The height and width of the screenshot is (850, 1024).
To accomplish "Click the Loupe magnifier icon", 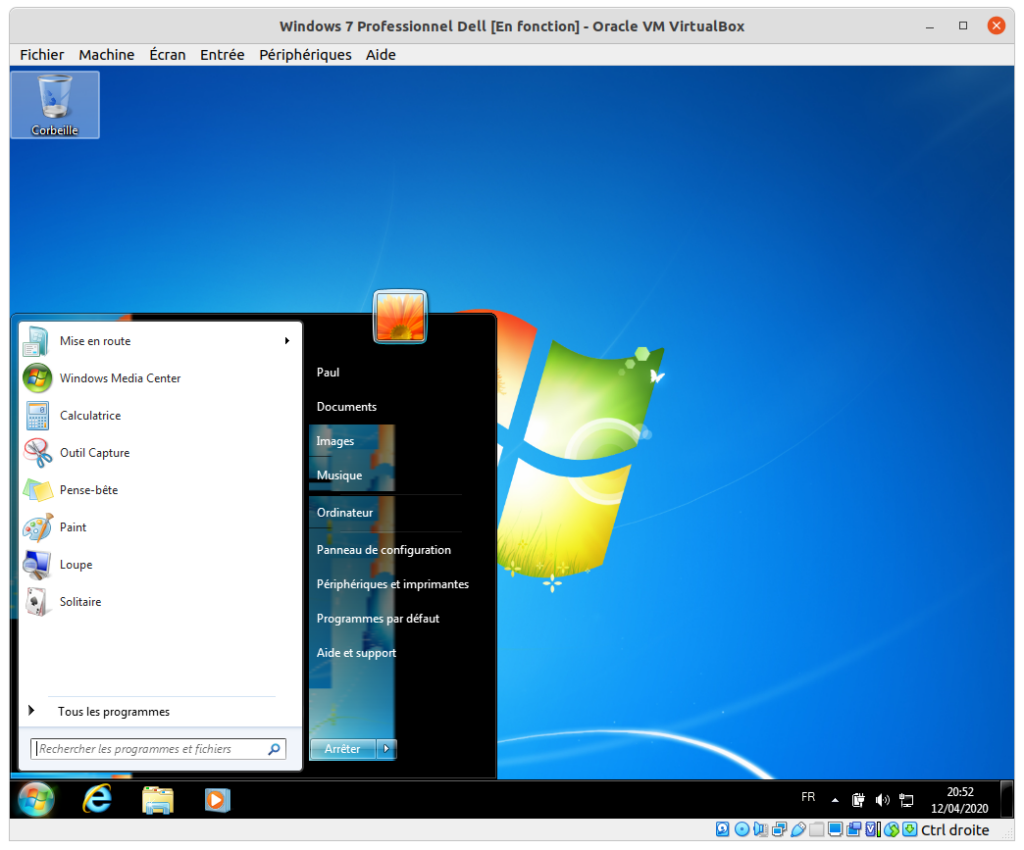I will tap(38, 565).
